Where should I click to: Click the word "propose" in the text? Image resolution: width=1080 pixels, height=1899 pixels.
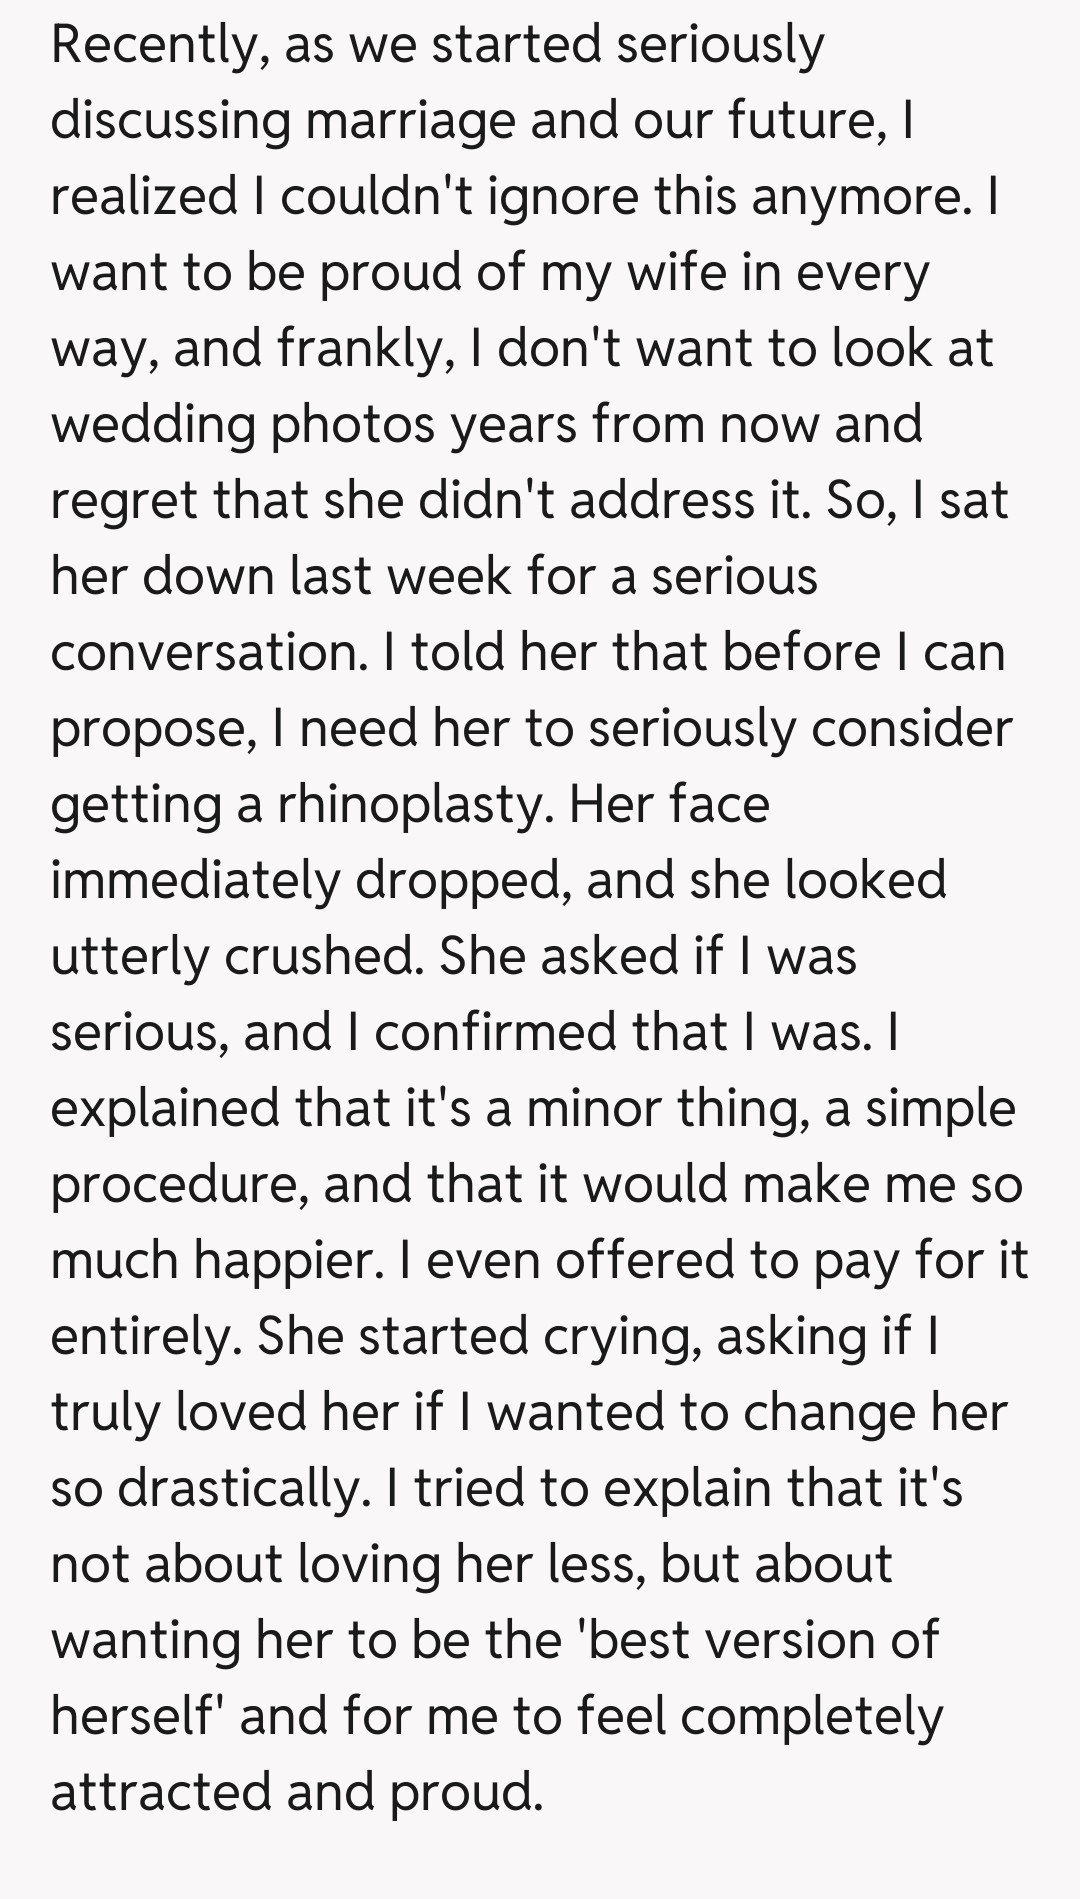click(x=147, y=730)
